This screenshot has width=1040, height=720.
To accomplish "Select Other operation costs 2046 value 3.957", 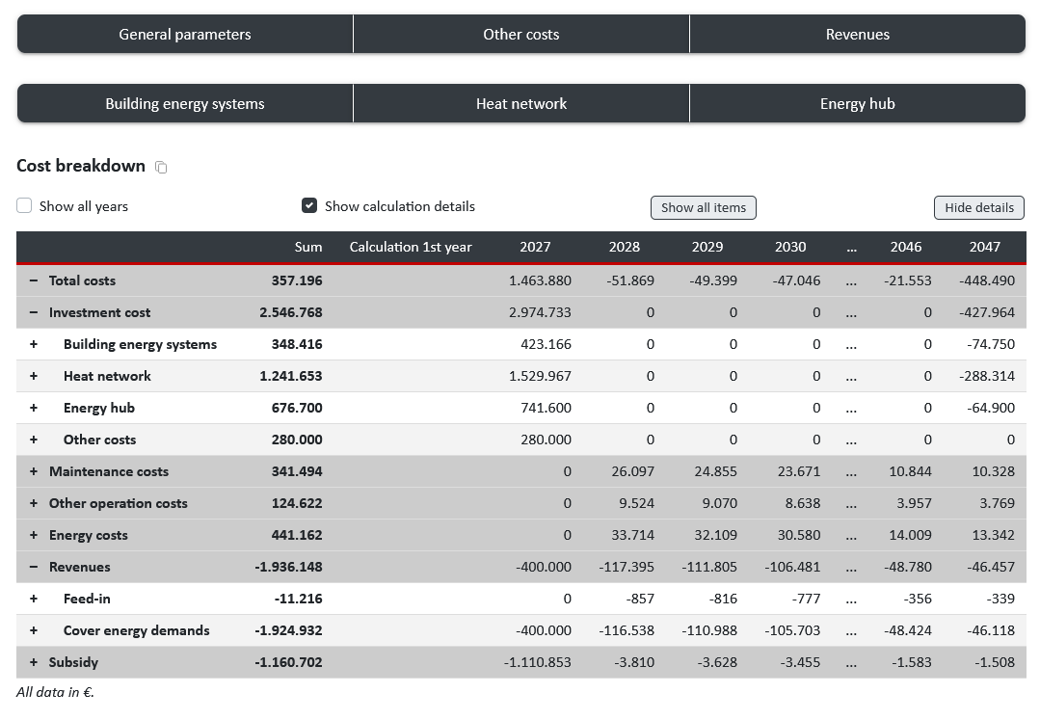I will tap(914, 503).
